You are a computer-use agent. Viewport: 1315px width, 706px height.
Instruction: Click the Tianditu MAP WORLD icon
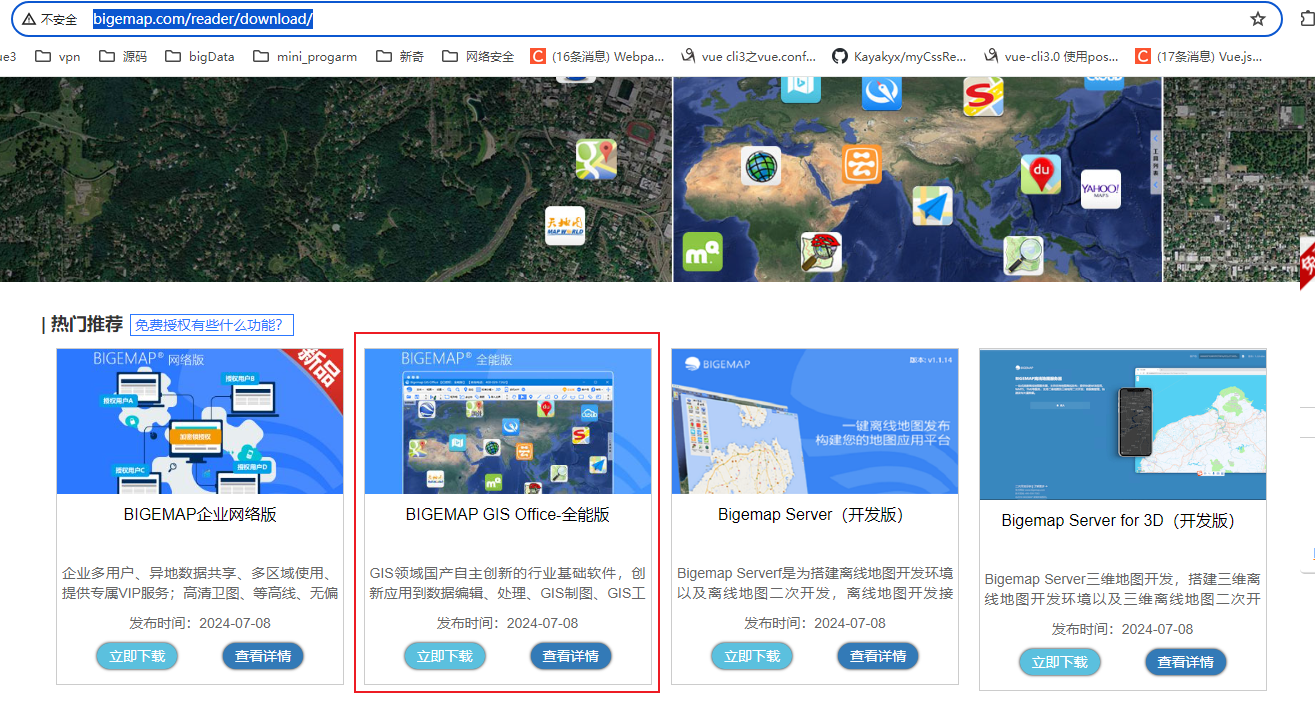[565, 227]
